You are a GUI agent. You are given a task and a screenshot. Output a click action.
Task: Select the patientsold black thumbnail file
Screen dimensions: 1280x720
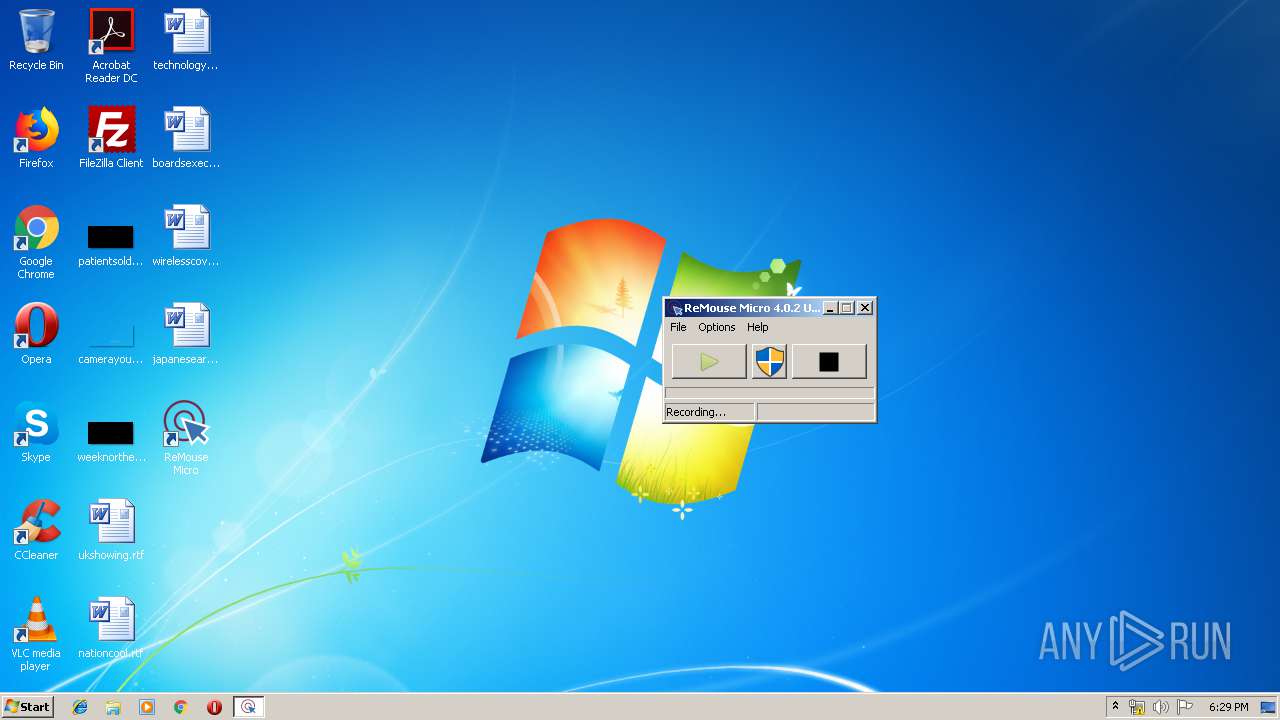coord(111,245)
